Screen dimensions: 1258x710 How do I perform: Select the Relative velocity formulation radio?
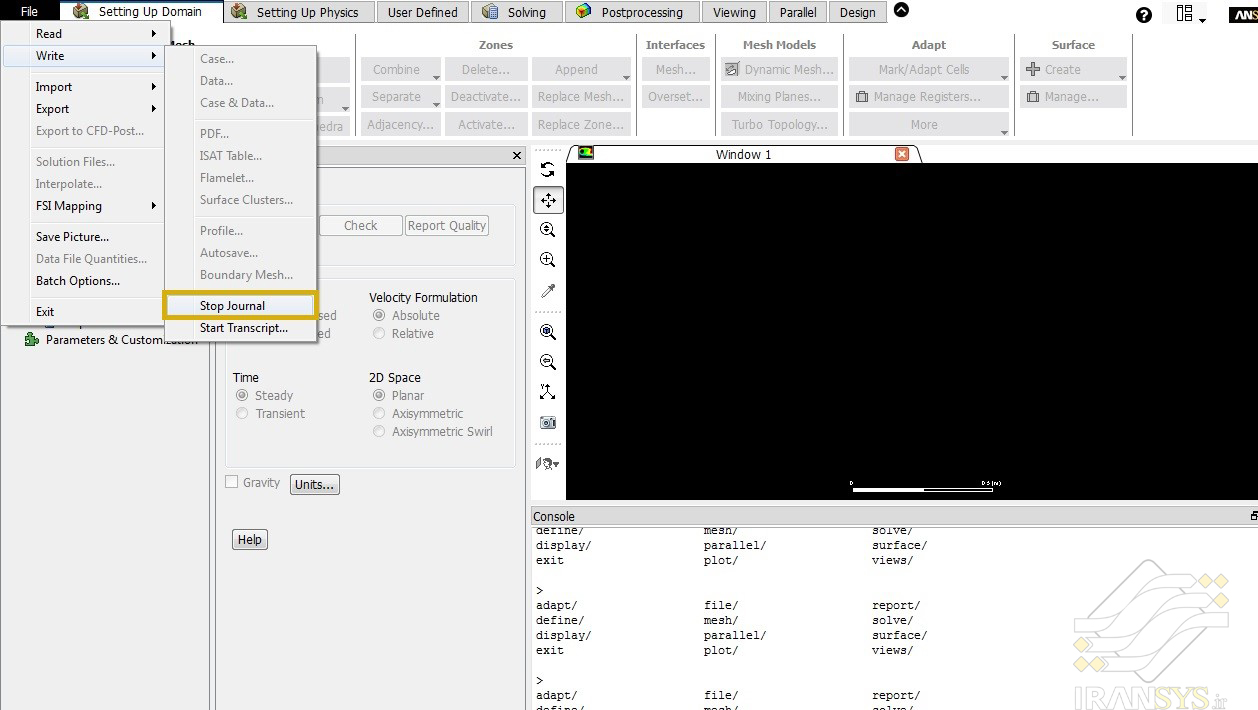point(379,333)
